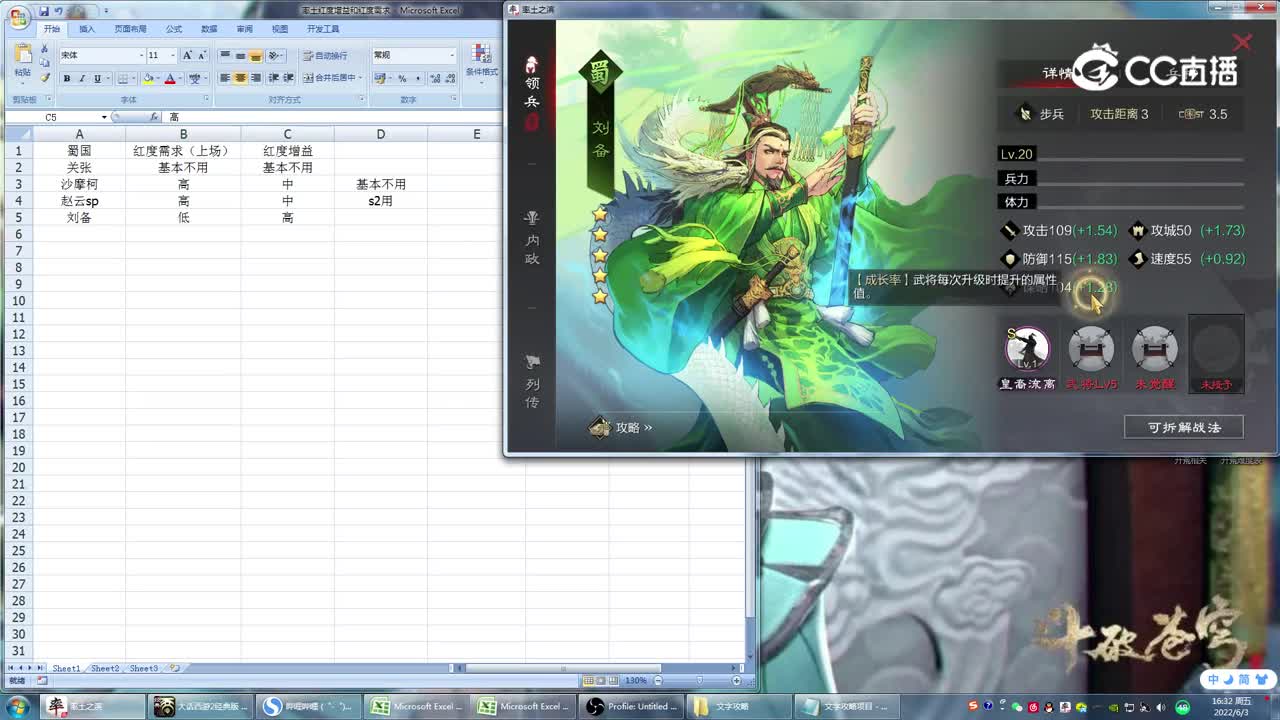Select the Format Painter brush
Image resolution: width=1280 pixels, height=720 pixels.
44,77
